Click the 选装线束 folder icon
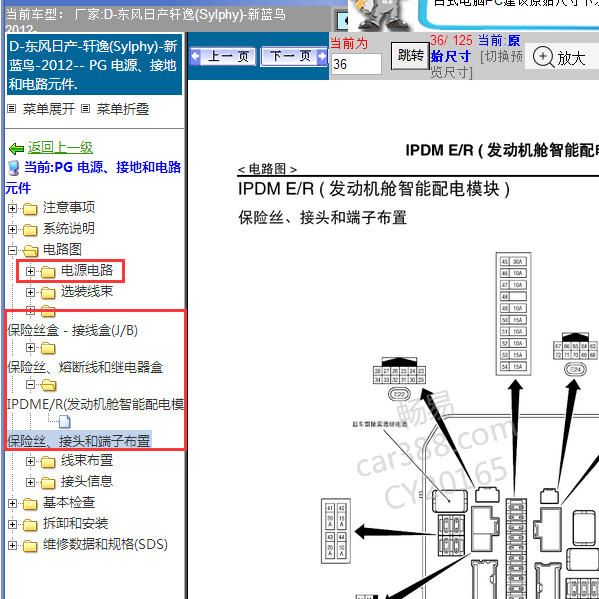Viewport: 599px width, 599px height. tap(48, 293)
